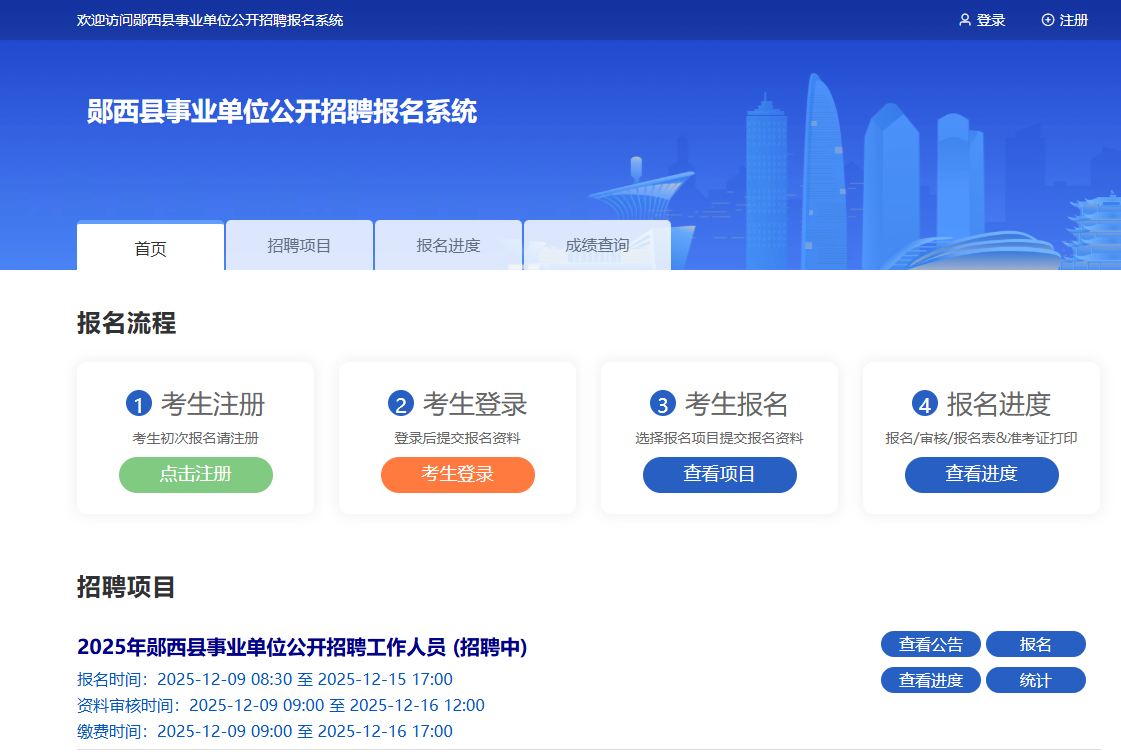Click the 统计 button for the recruitment project
Screen dimensions: 1121x754
click(x=1035, y=680)
